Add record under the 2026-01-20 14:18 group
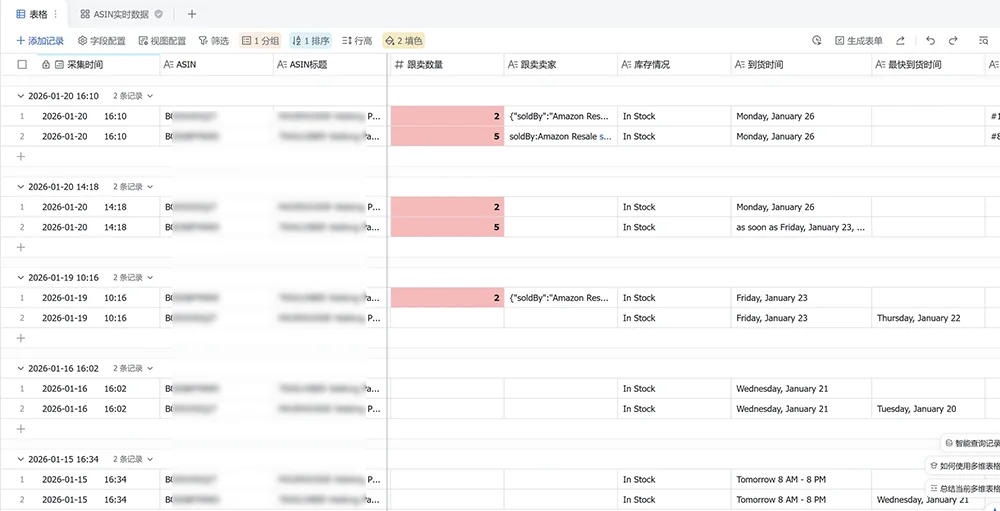Screen dimensions: 1000x511 20,247
